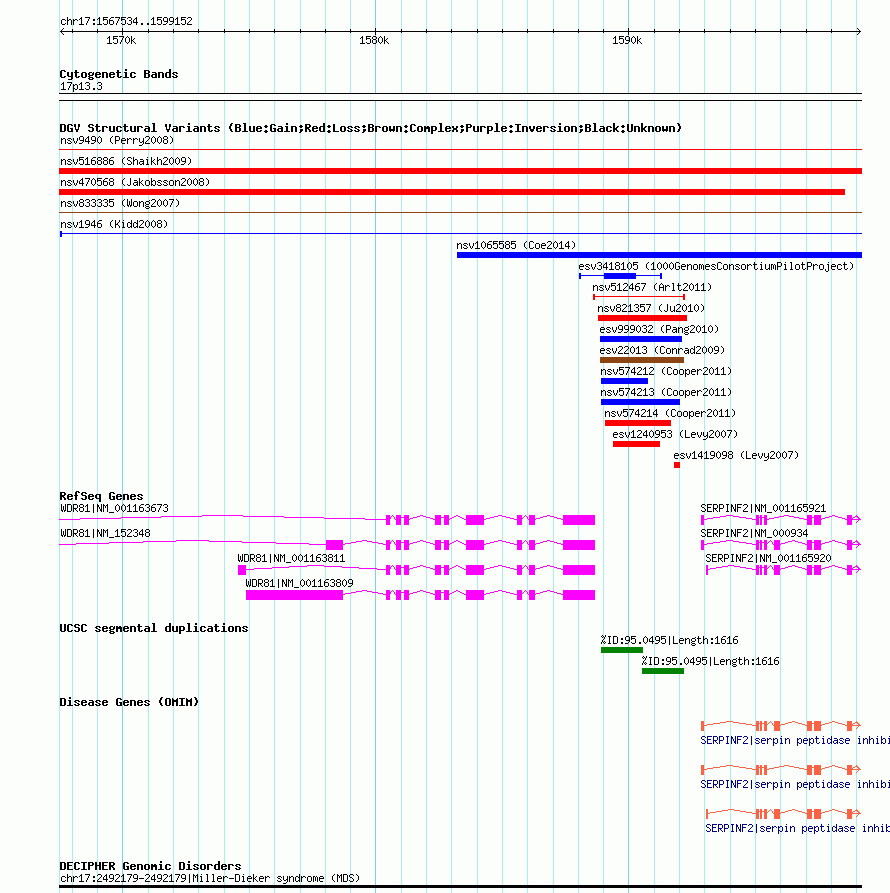Click the esv1419098 (Levy2007) label text
Viewport: 890px width, 893px height.
coord(736,455)
